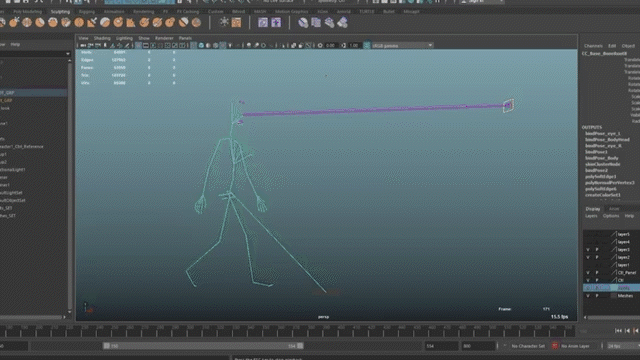Switch to the Poly Modeling shelf tab

27,11
